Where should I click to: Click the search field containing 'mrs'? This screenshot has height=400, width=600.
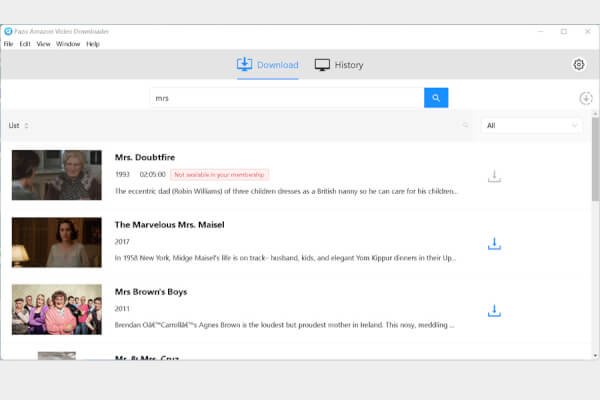(x=287, y=98)
